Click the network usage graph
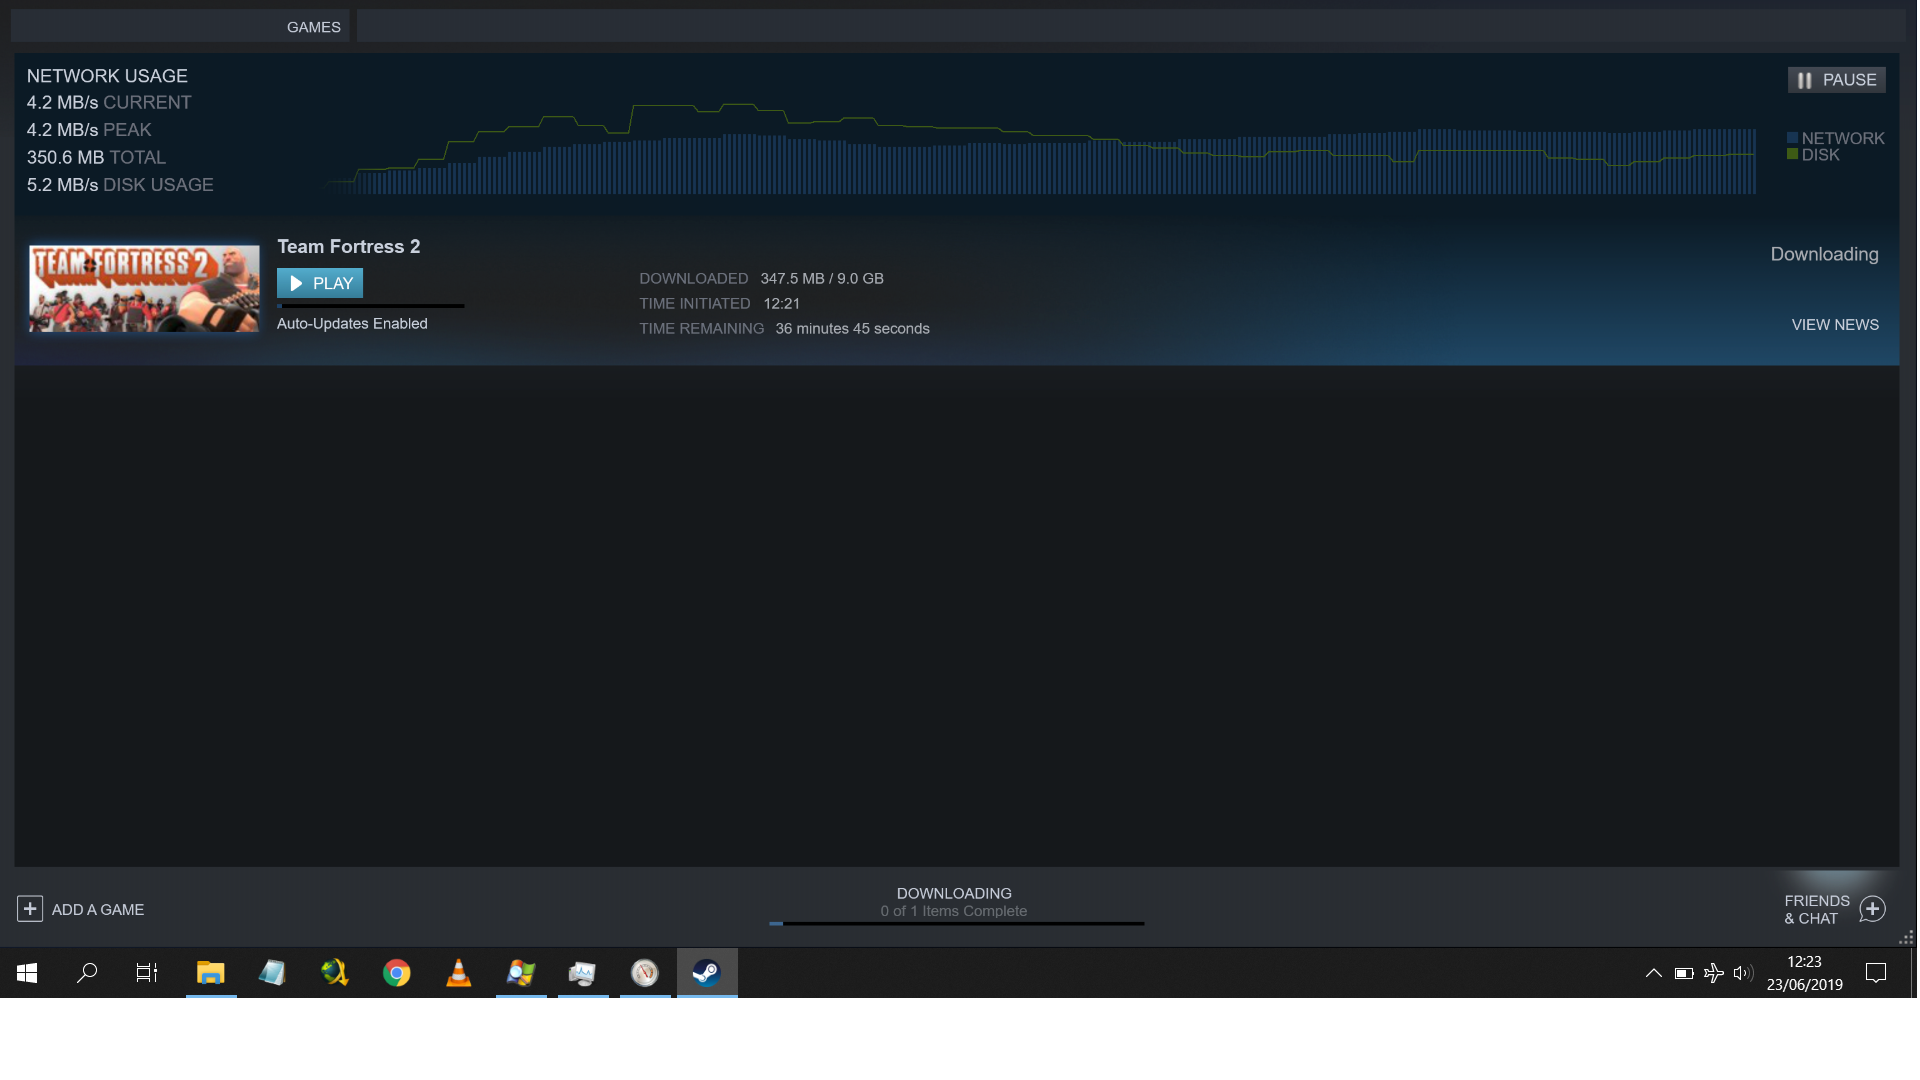This screenshot has height=1080, width=1920. pos(1040,148)
